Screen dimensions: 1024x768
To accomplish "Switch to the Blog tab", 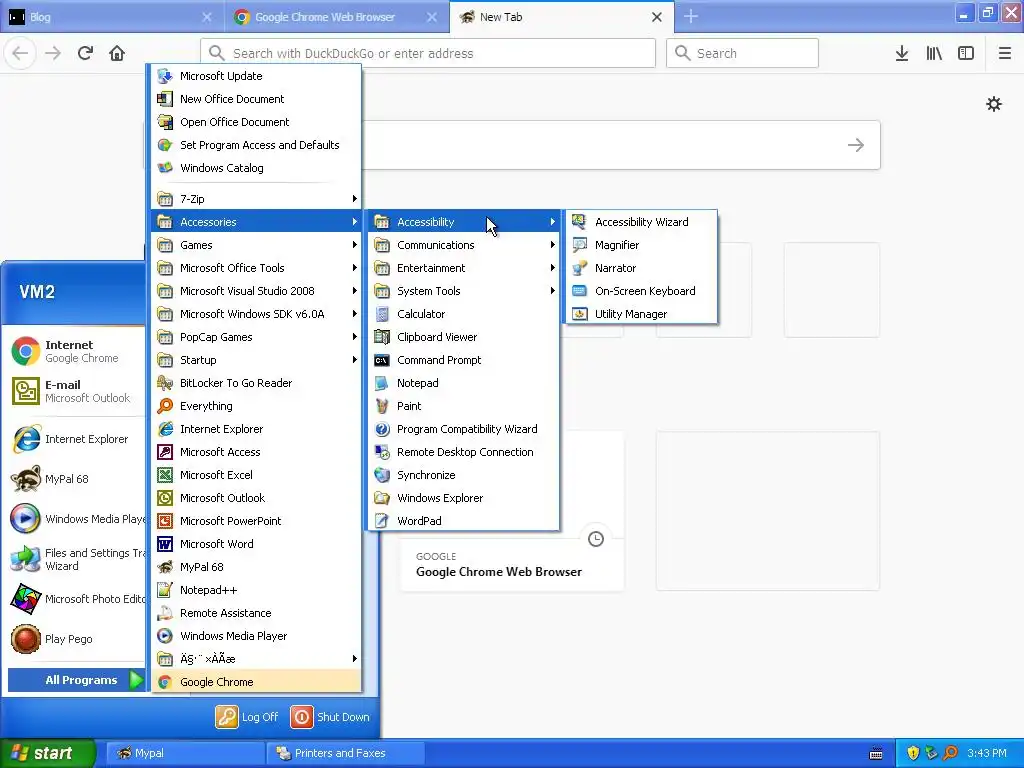I will (x=111, y=17).
